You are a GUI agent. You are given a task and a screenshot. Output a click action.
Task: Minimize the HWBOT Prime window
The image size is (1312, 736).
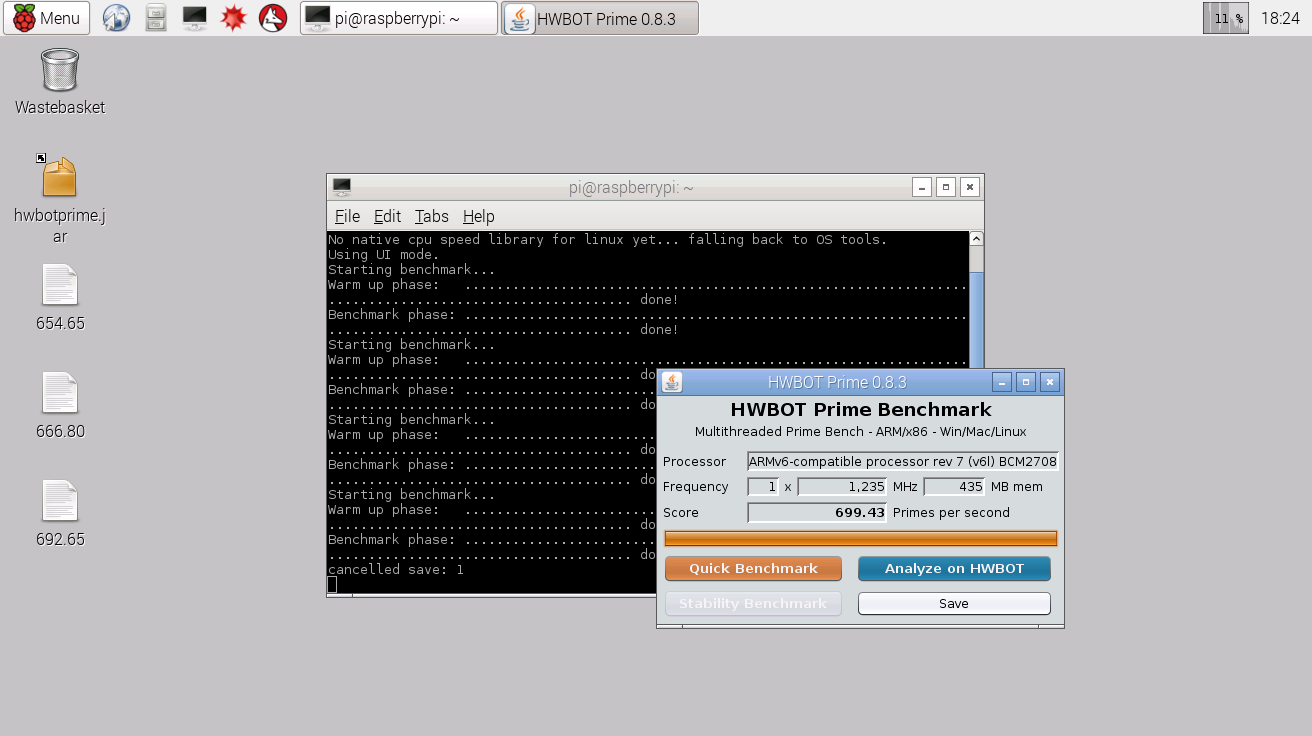click(x=1002, y=382)
